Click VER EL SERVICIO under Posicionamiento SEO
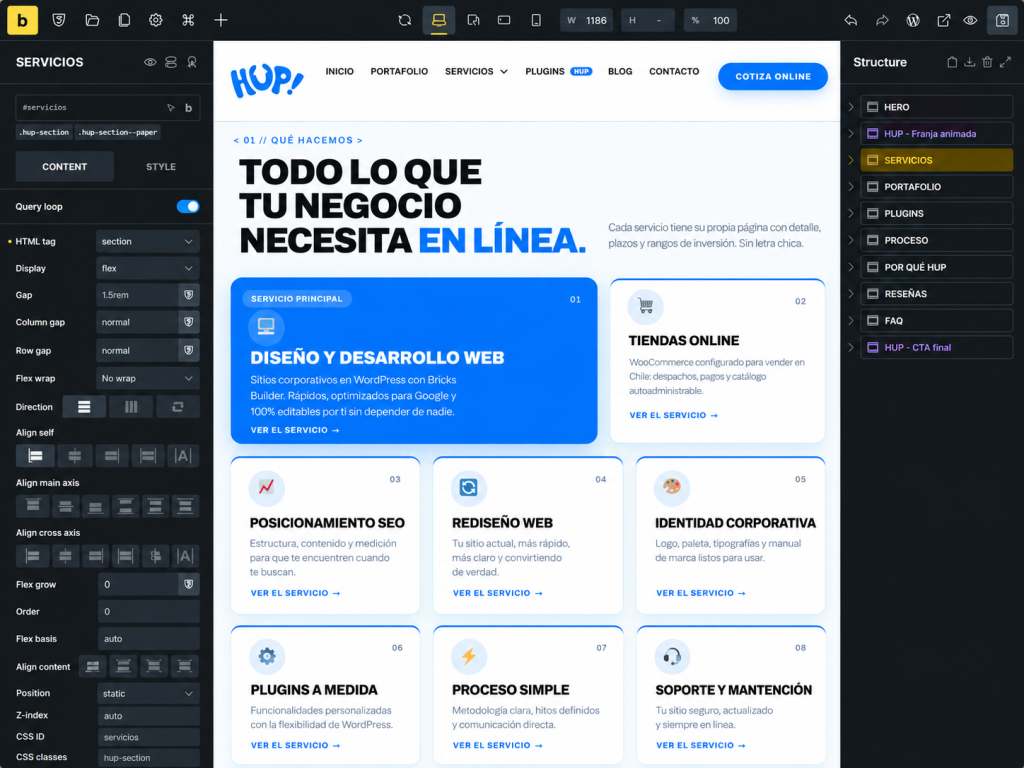Image resolution: width=1024 pixels, height=768 pixels. [x=295, y=593]
